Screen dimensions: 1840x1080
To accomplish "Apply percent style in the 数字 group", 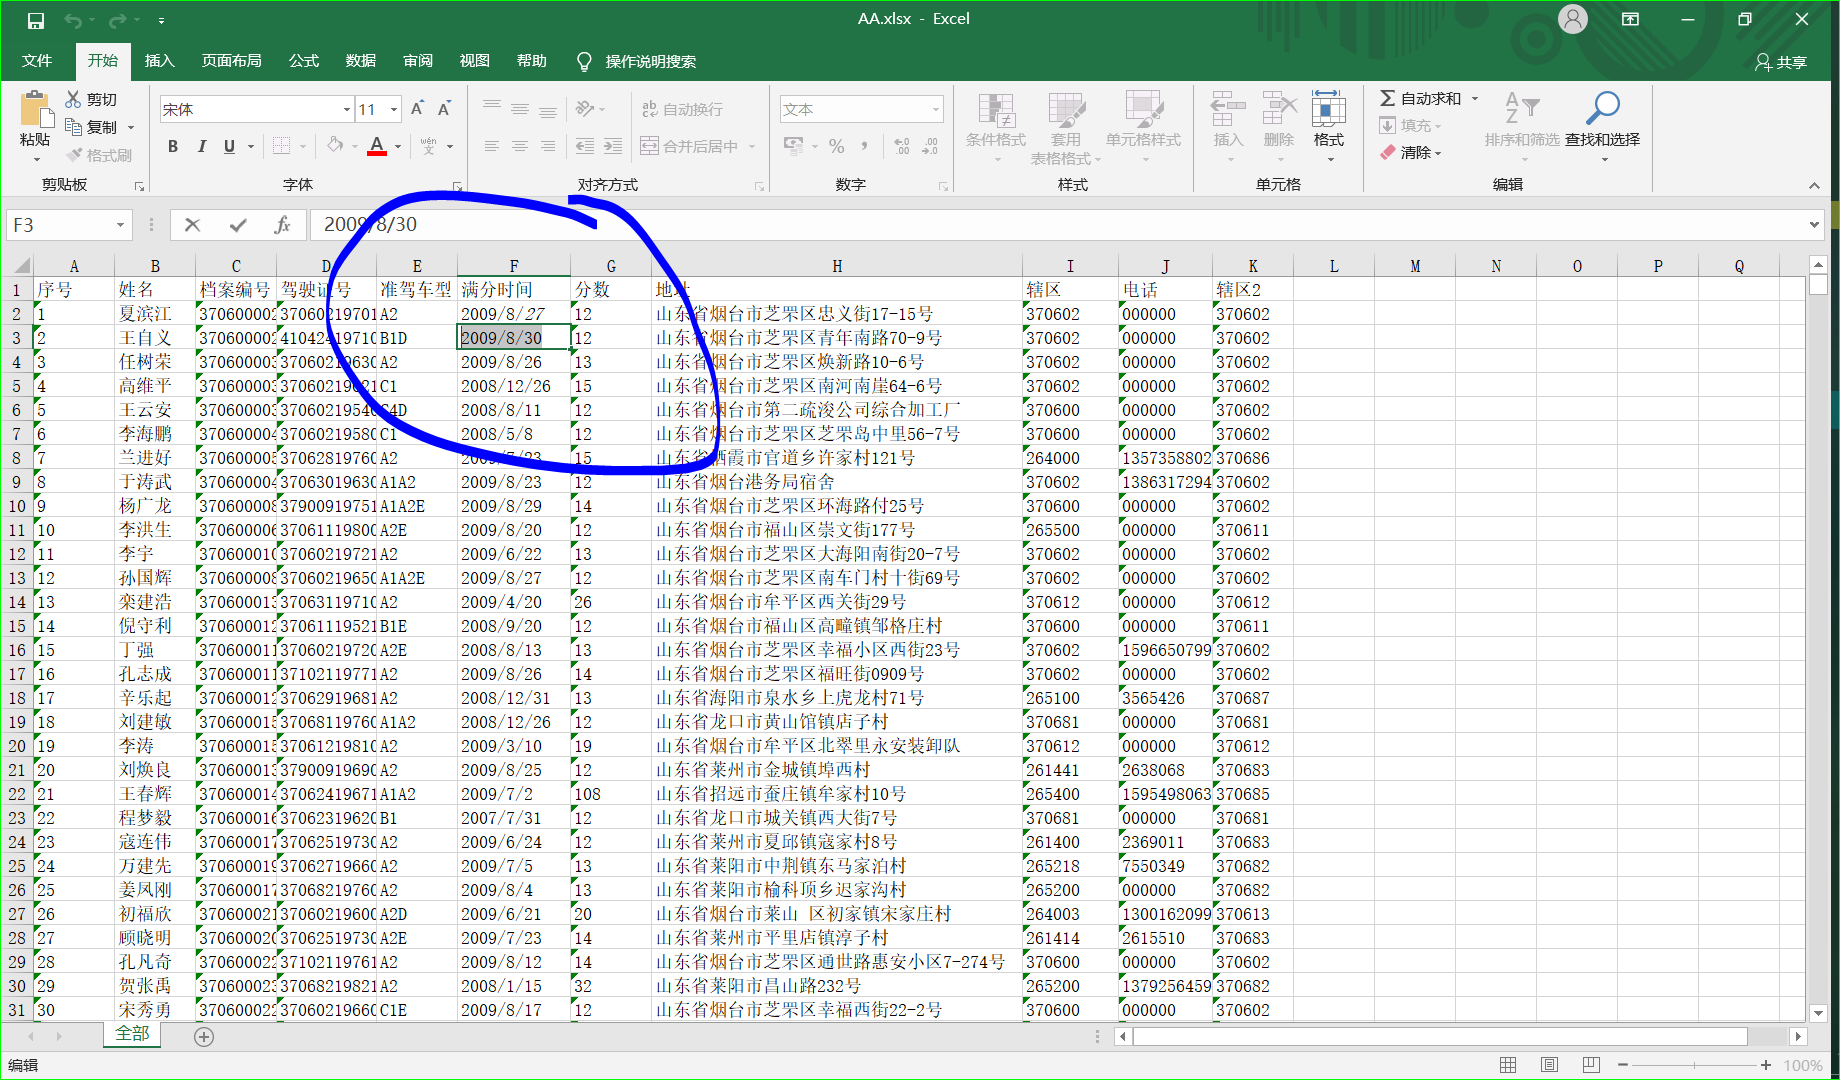I will click(x=837, y=146).
